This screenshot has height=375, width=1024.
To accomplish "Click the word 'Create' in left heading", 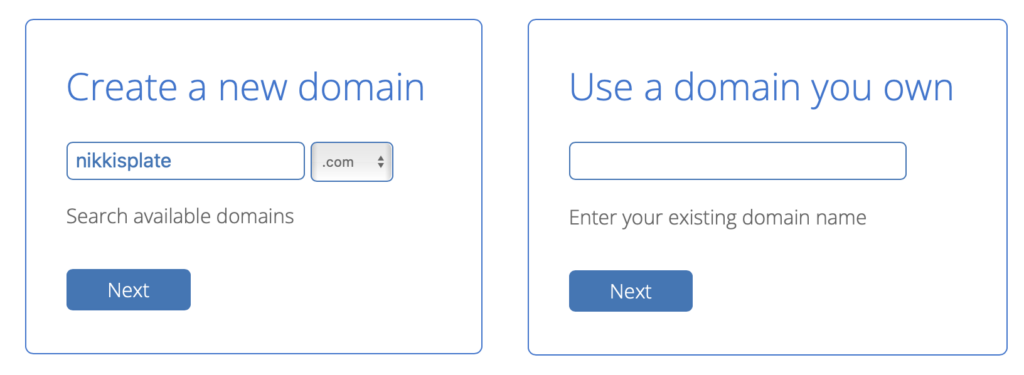I will [122, 88].
